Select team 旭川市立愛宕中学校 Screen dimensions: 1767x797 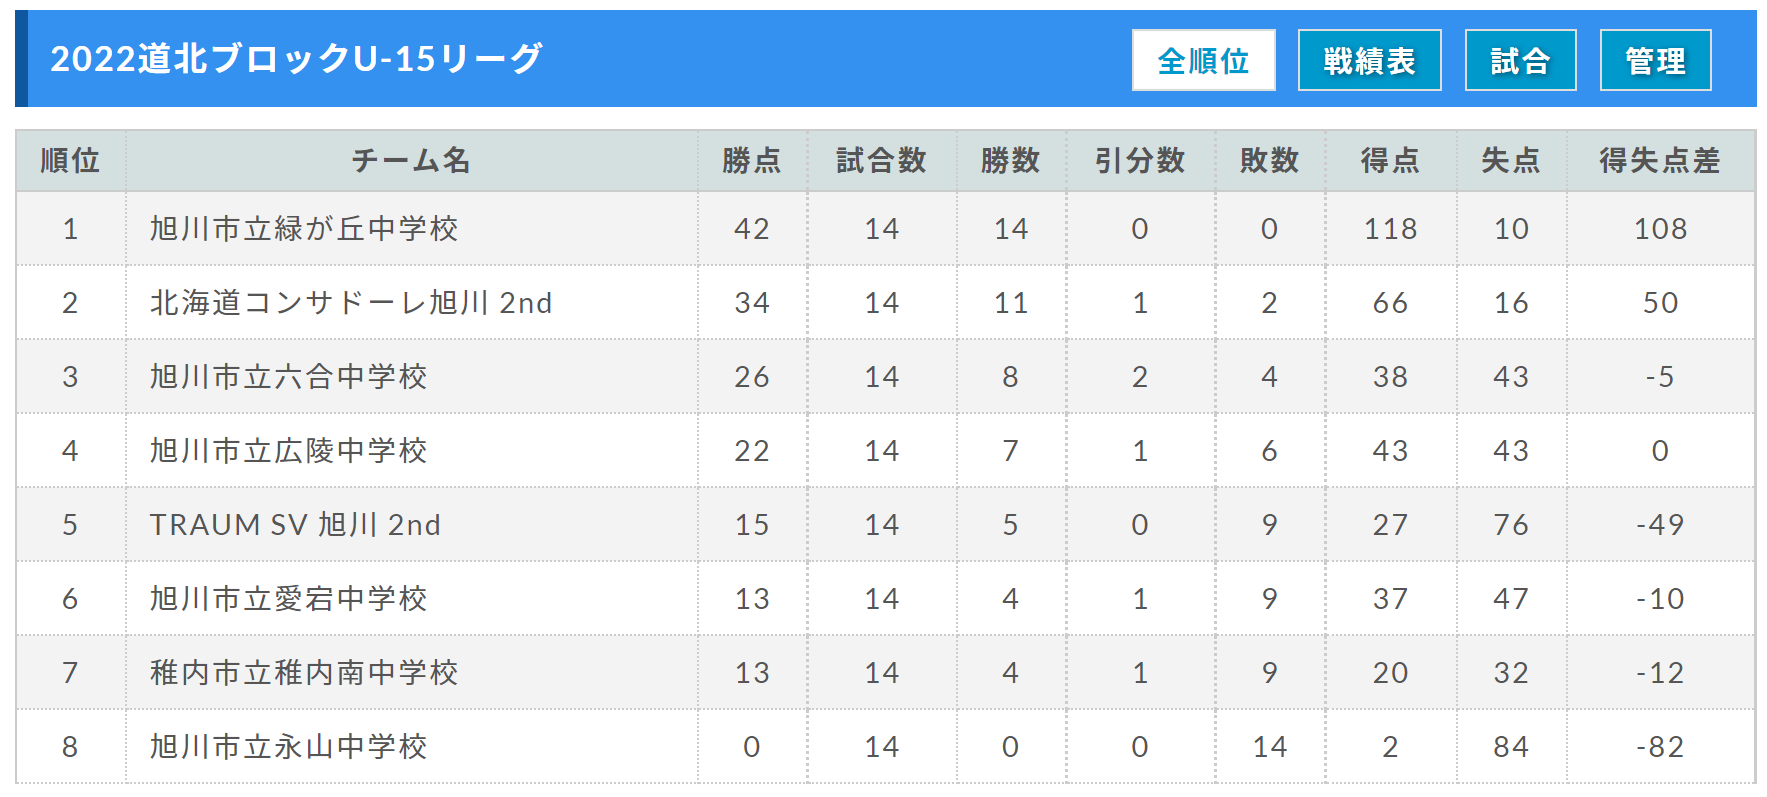pos(288,599)
